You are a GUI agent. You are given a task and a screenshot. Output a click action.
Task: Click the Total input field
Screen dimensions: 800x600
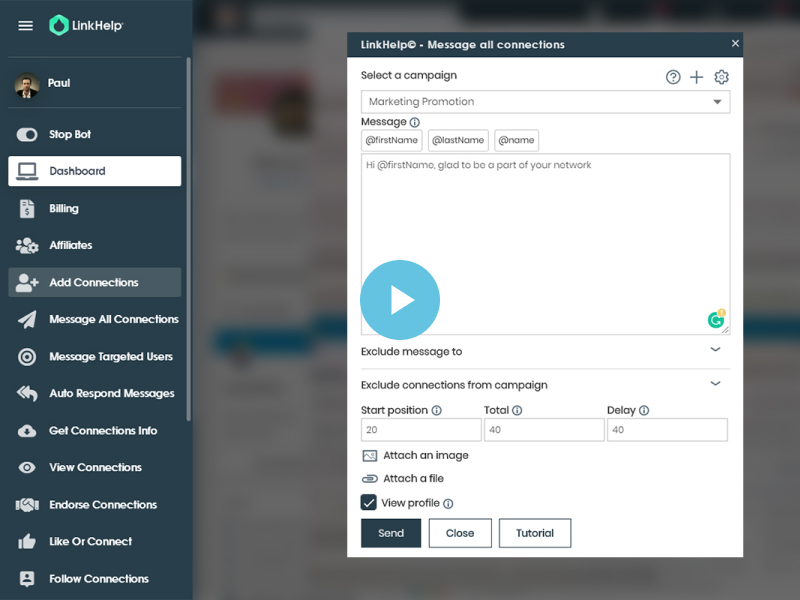(544, 430)
